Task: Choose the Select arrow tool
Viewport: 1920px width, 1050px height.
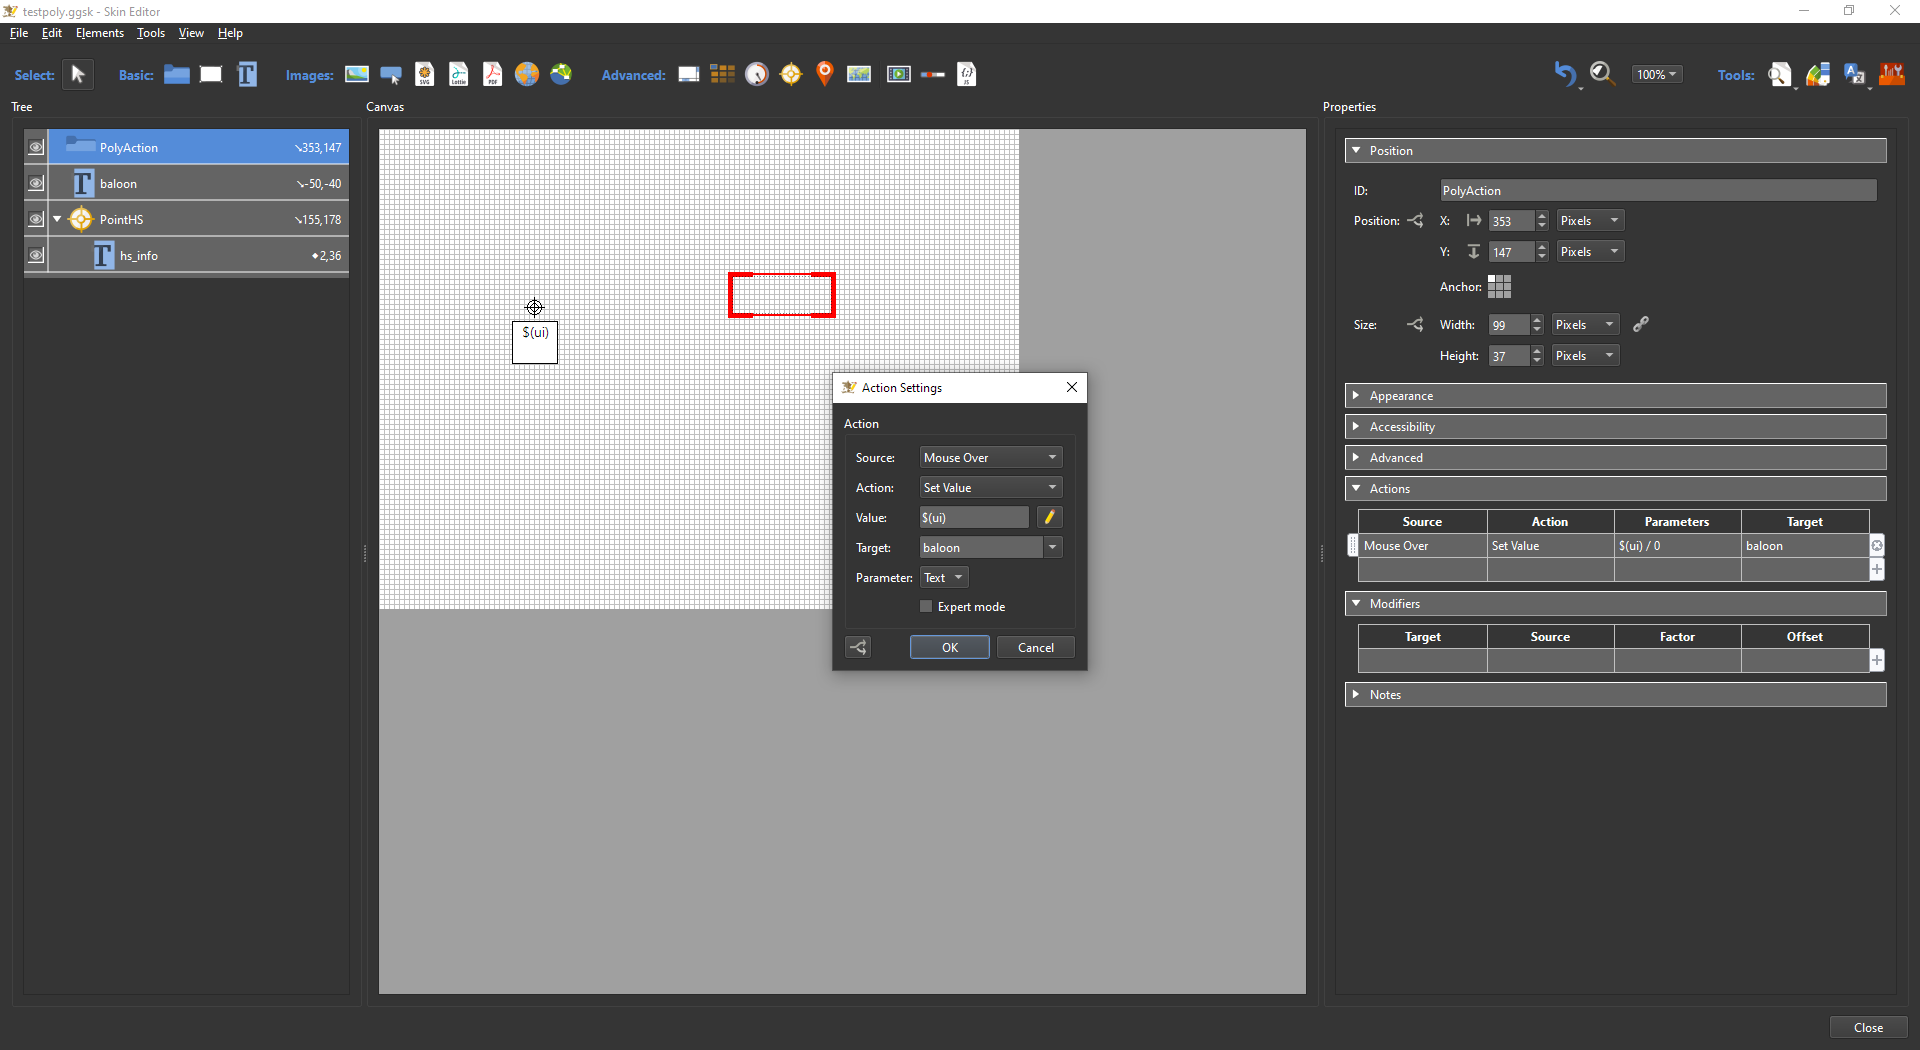Action: (x=78, y=74)
